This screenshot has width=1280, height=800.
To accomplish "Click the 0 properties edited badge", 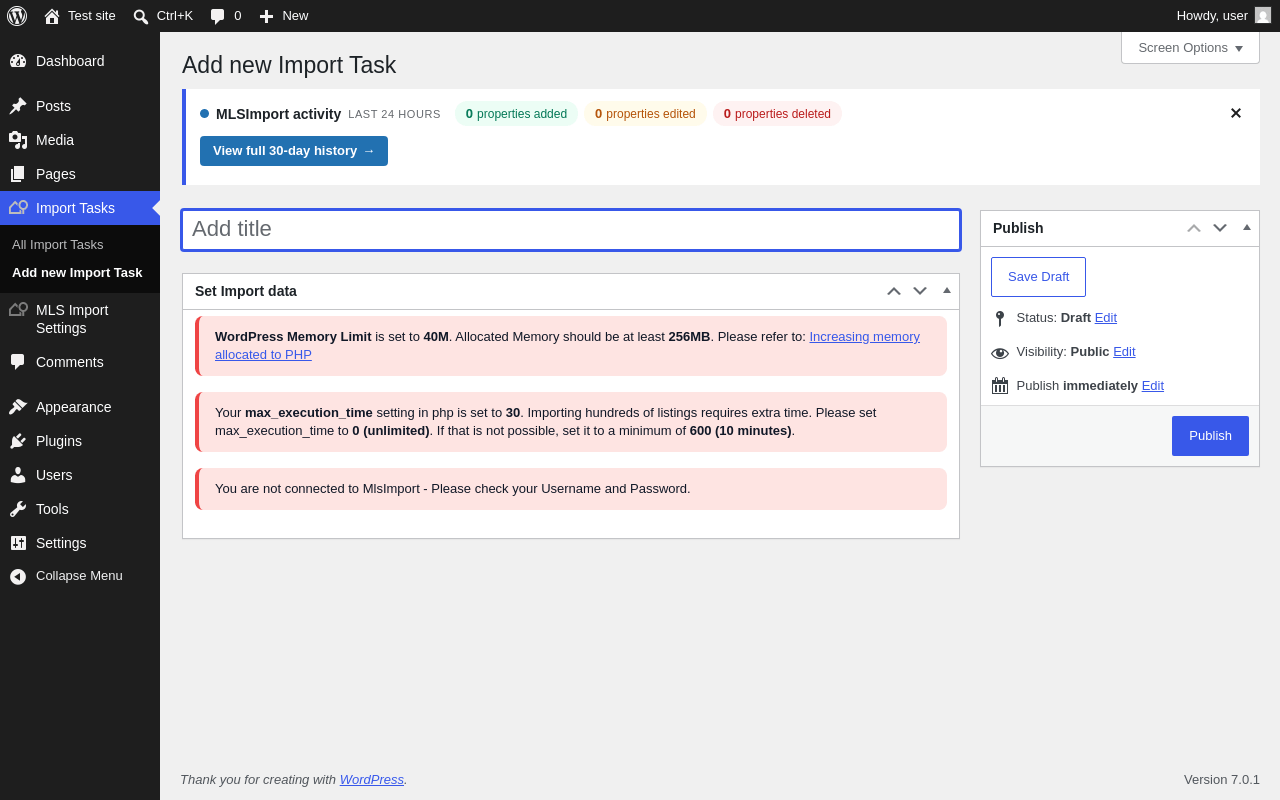I will click(645, 114).
